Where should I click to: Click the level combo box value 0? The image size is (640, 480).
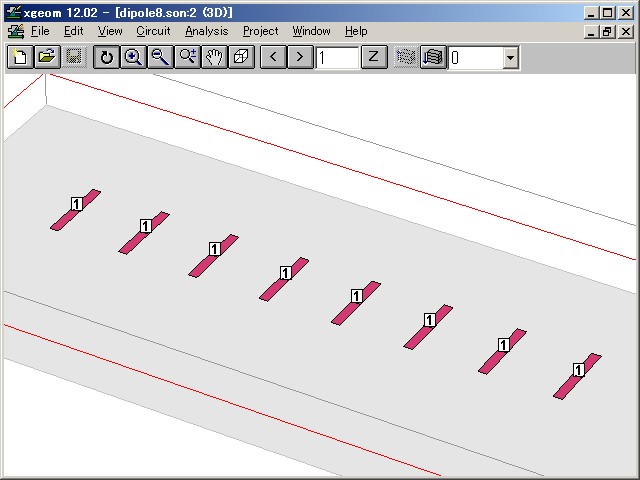476,58
